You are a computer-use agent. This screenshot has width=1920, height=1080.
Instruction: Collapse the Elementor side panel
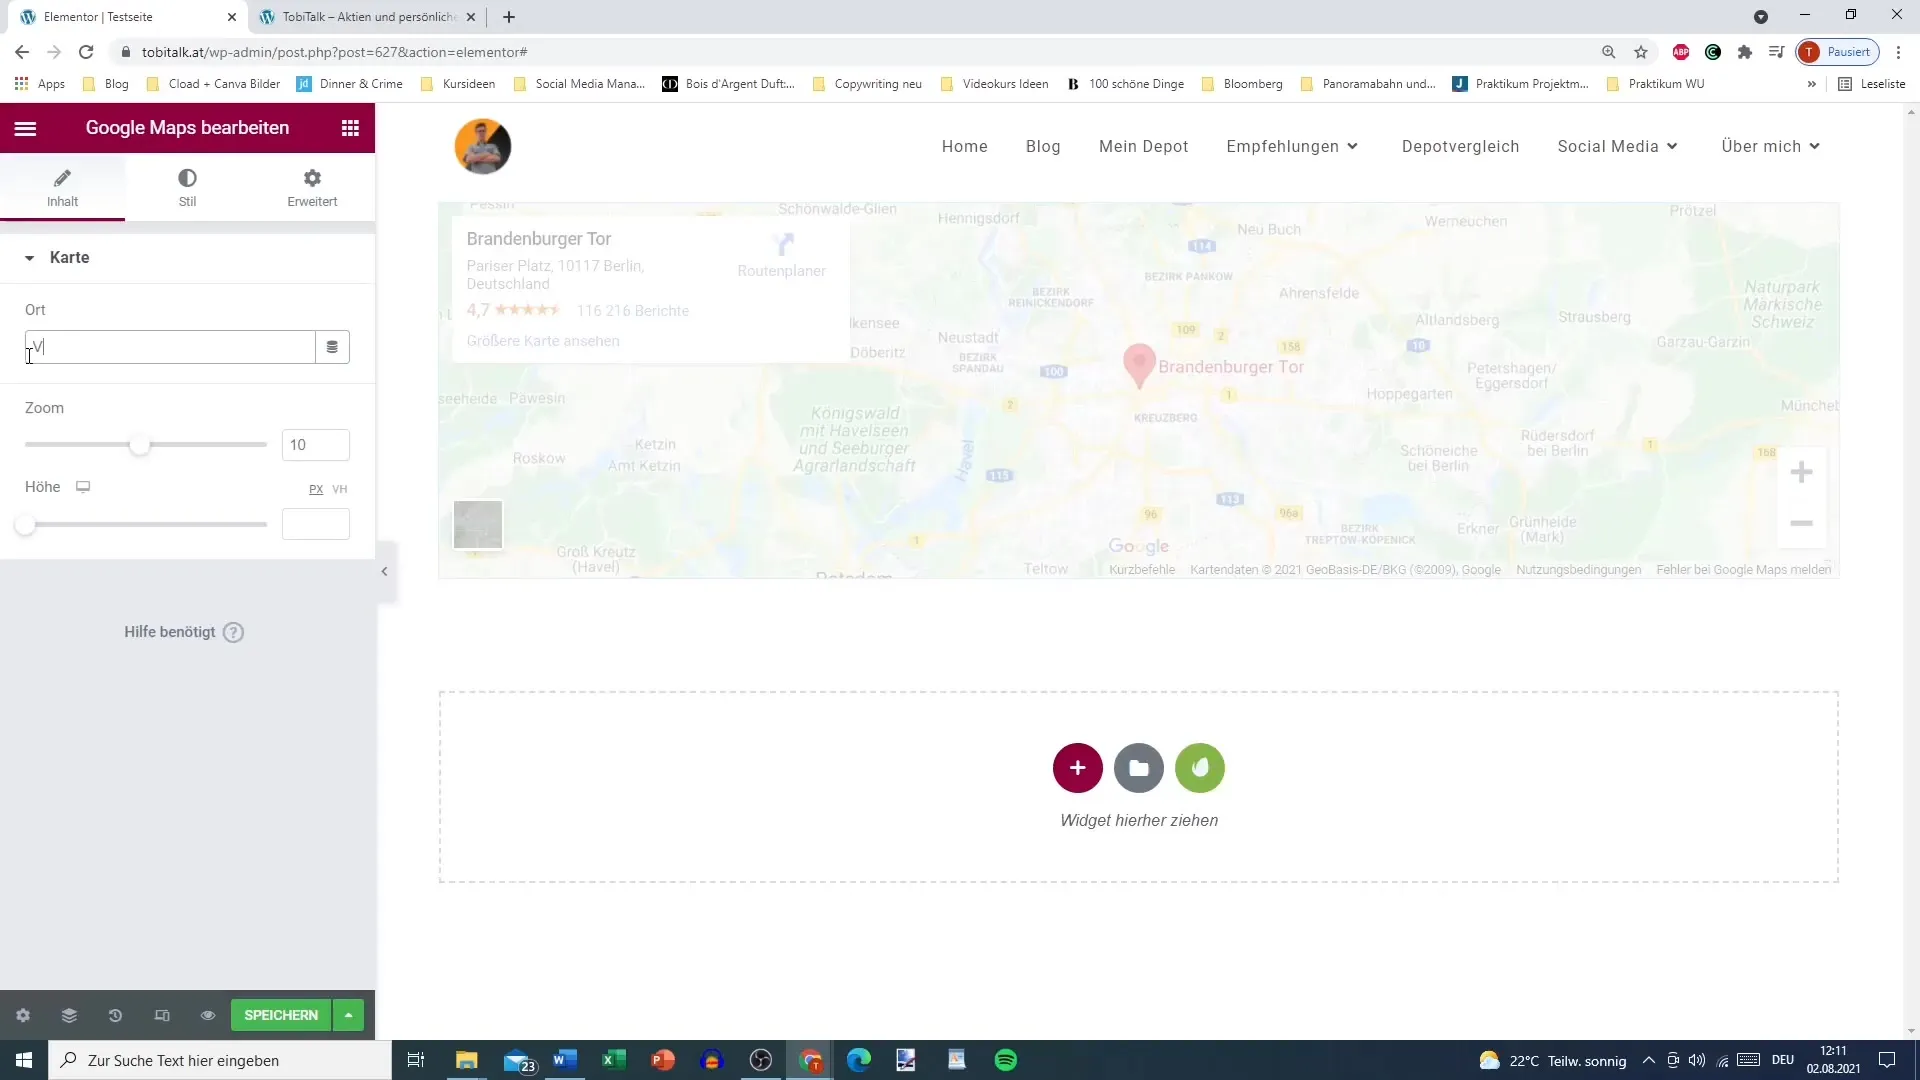point(385,572)
